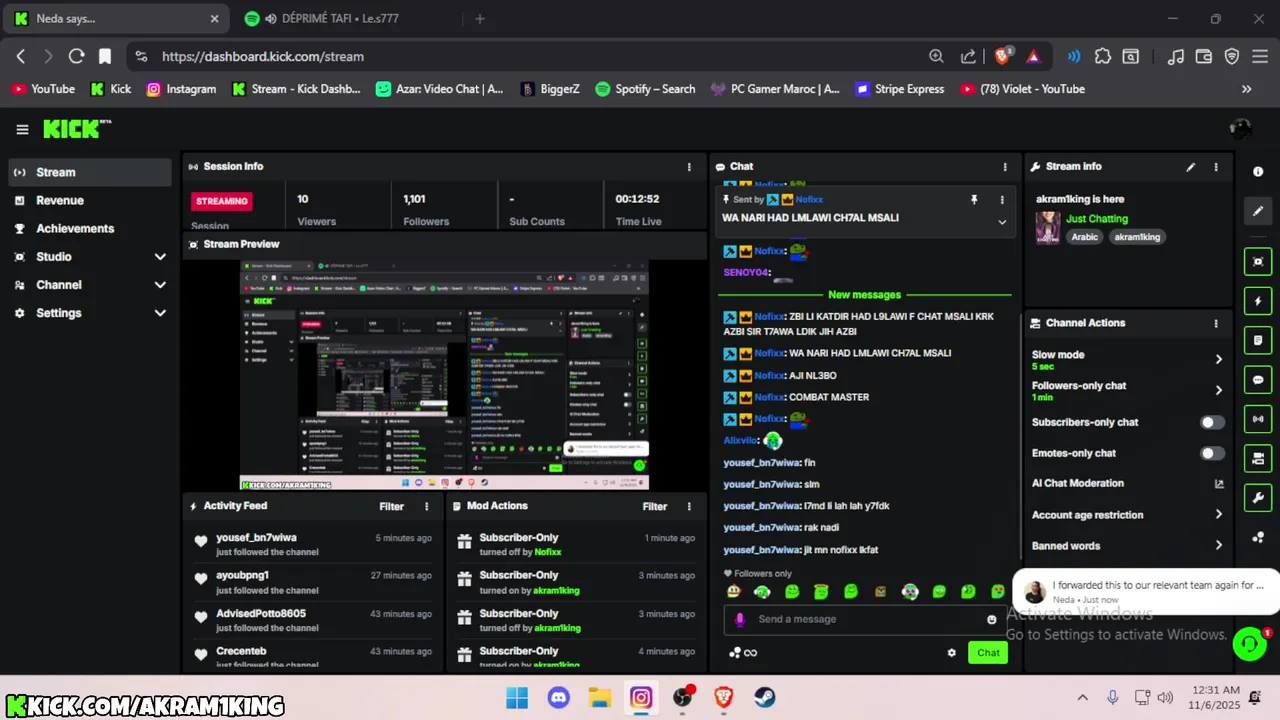Open File Explorer from the taskbar
This screenshot has height=720, width=1280.
tap(599, 697)
